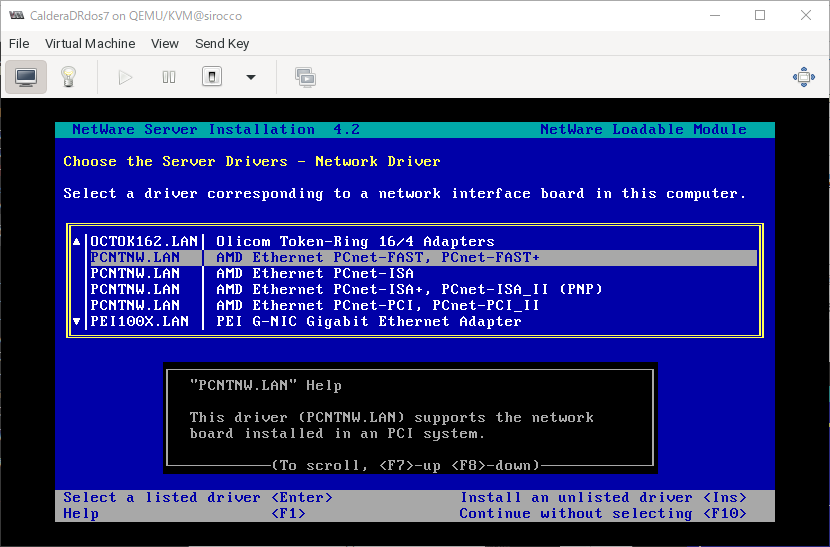This screenshot has height=547, width=830.
Task: Click the driver list scroll-up arrow
Action: (77, 241)
